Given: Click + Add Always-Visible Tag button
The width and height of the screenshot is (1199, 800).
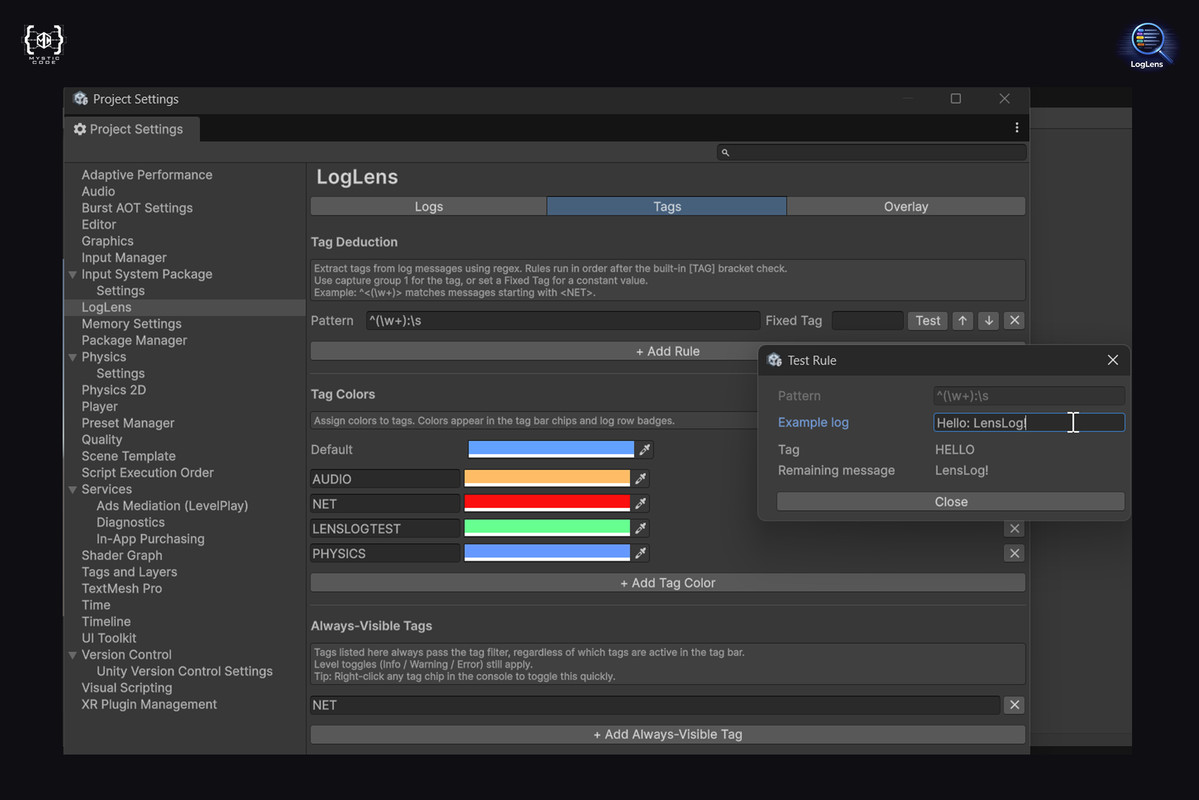Looking at the screenshot, I should [x=668, y=734].
